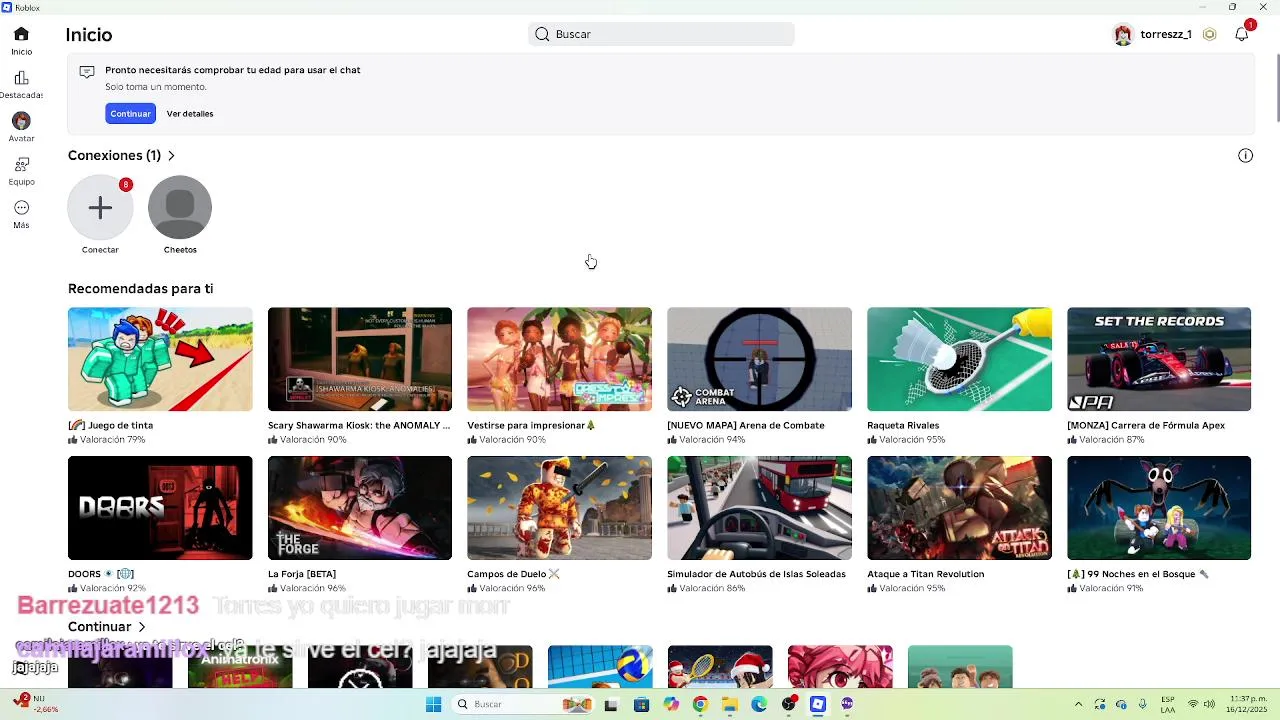This screenshot has height=720, width=1280.
Task: Open Arena de Combate game thumbnail
Action: (759, 359)
